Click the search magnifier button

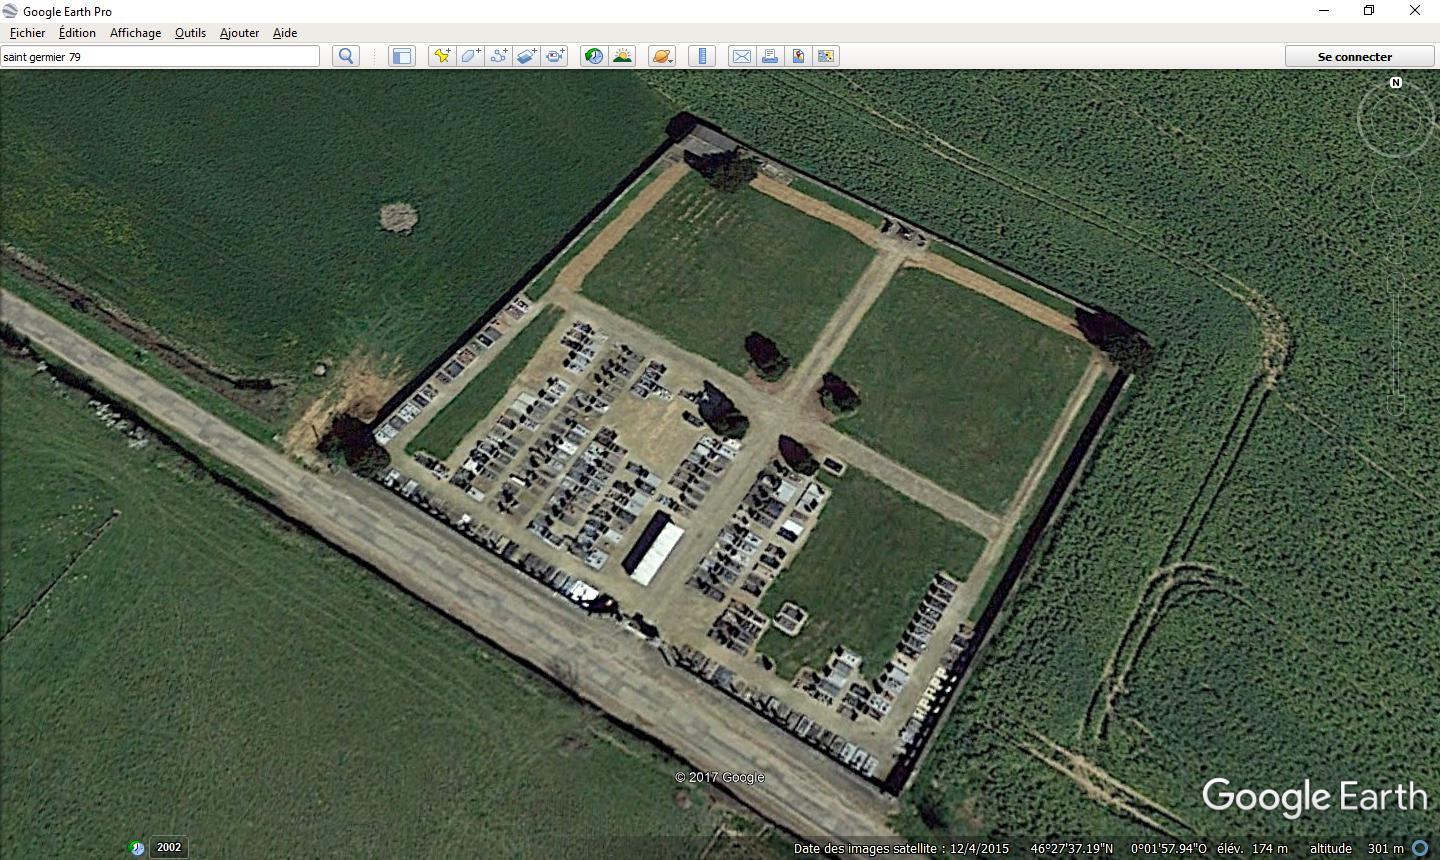tap(346, 56)
